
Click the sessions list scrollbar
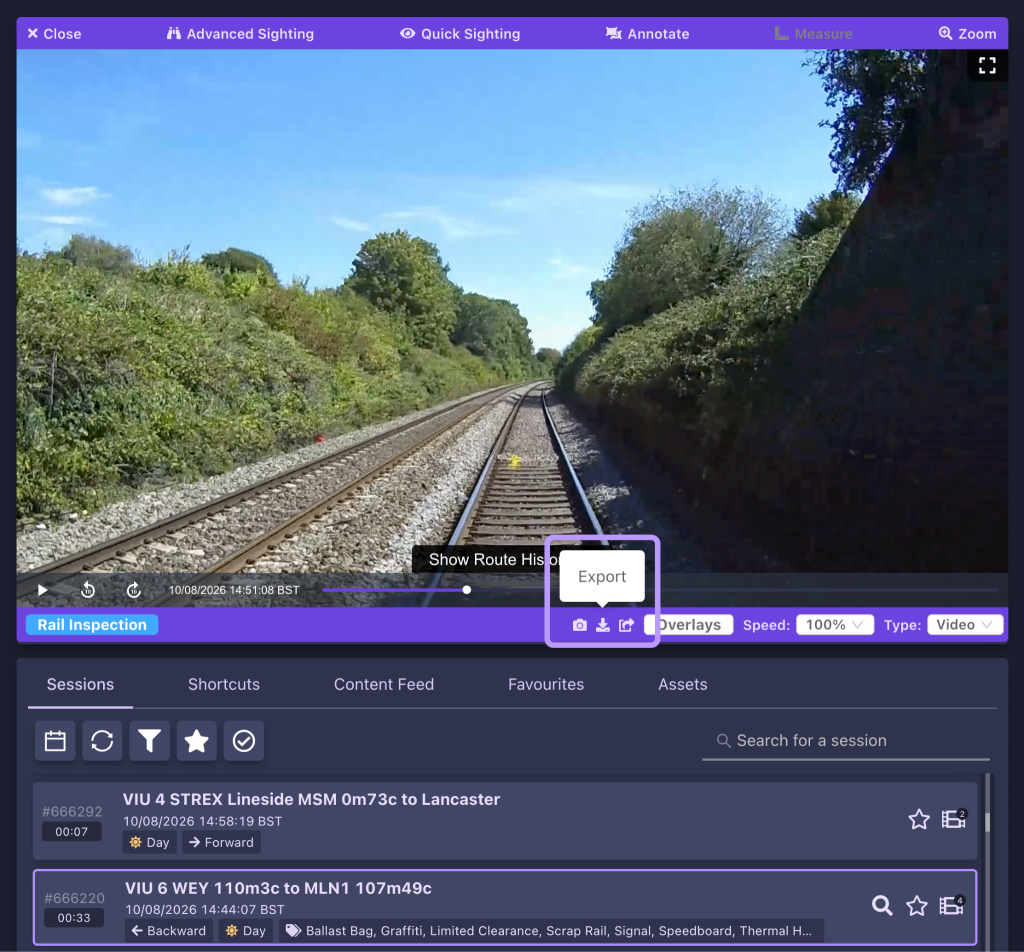pyautogui.click(x=987, y=821)
